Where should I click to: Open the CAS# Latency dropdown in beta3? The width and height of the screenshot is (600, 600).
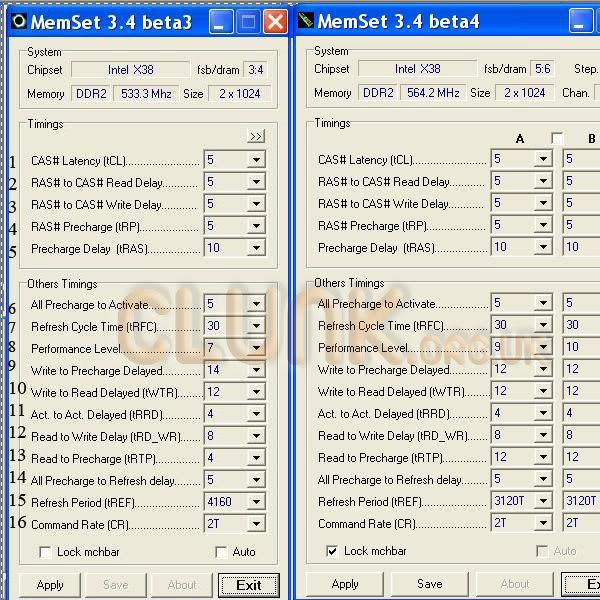256,161
